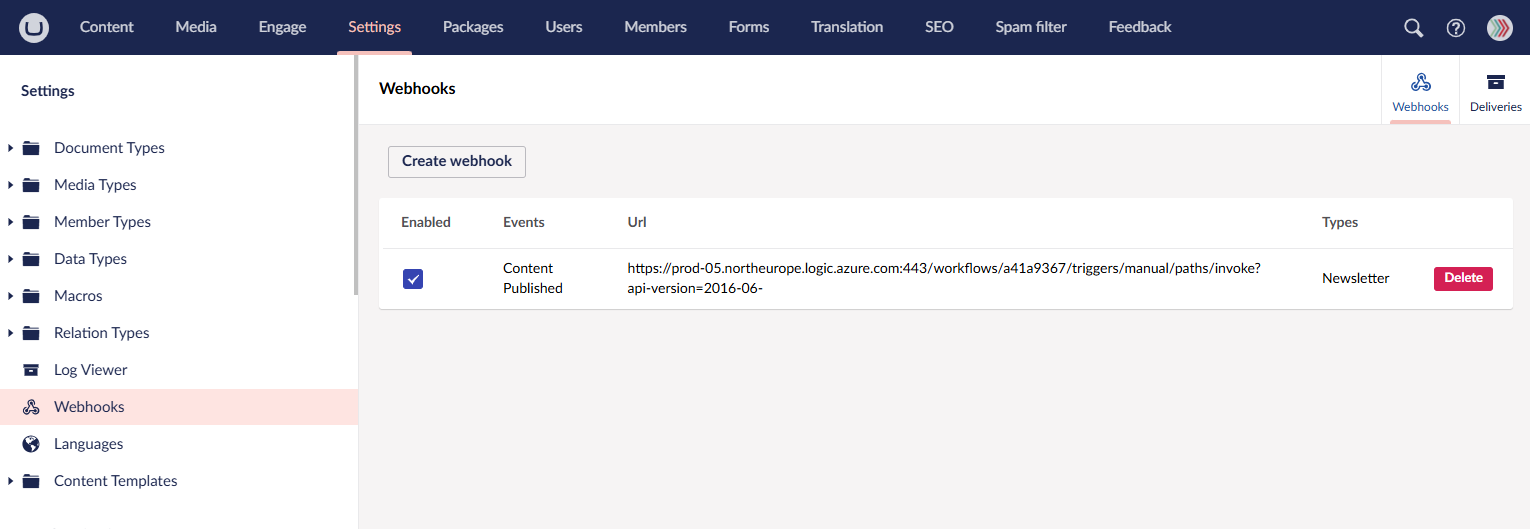Click the webhook Azure URL text
The width and height of the screenshot is (1530, 529).
coord(944,278)
